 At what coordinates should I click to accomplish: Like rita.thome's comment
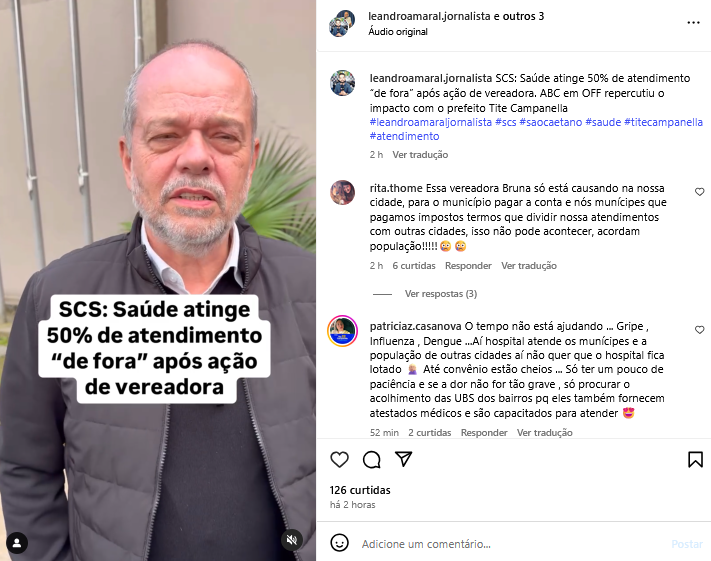(x=699, y=192)
